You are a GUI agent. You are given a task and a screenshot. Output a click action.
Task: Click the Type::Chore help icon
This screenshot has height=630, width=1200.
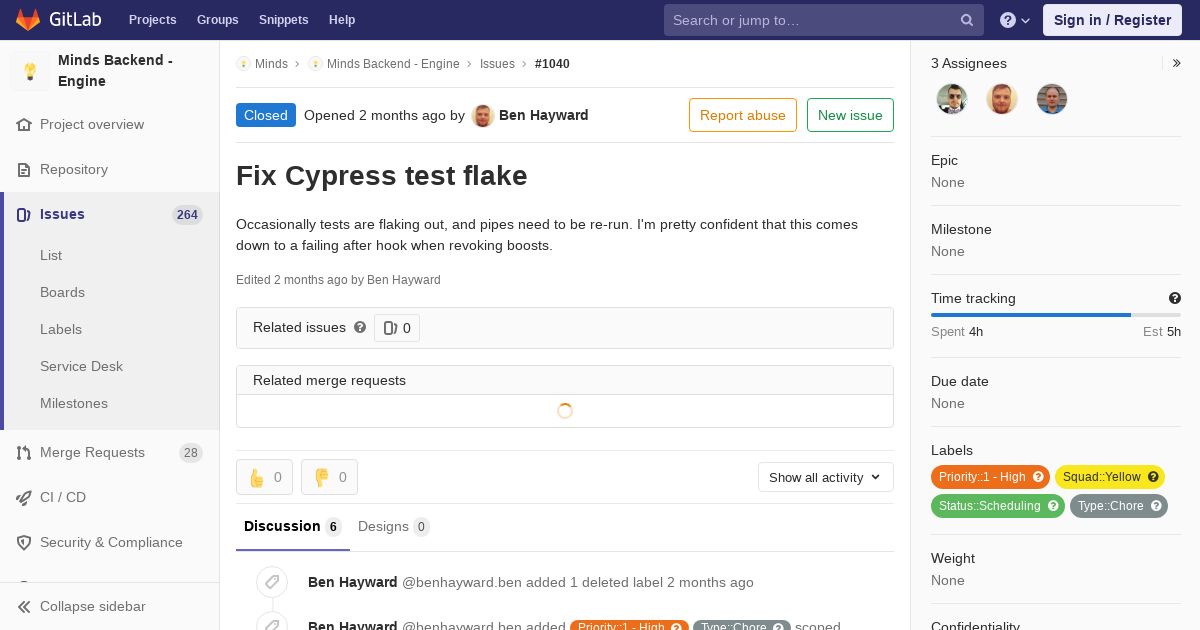pyautogui.click(x=1158, y=506)
